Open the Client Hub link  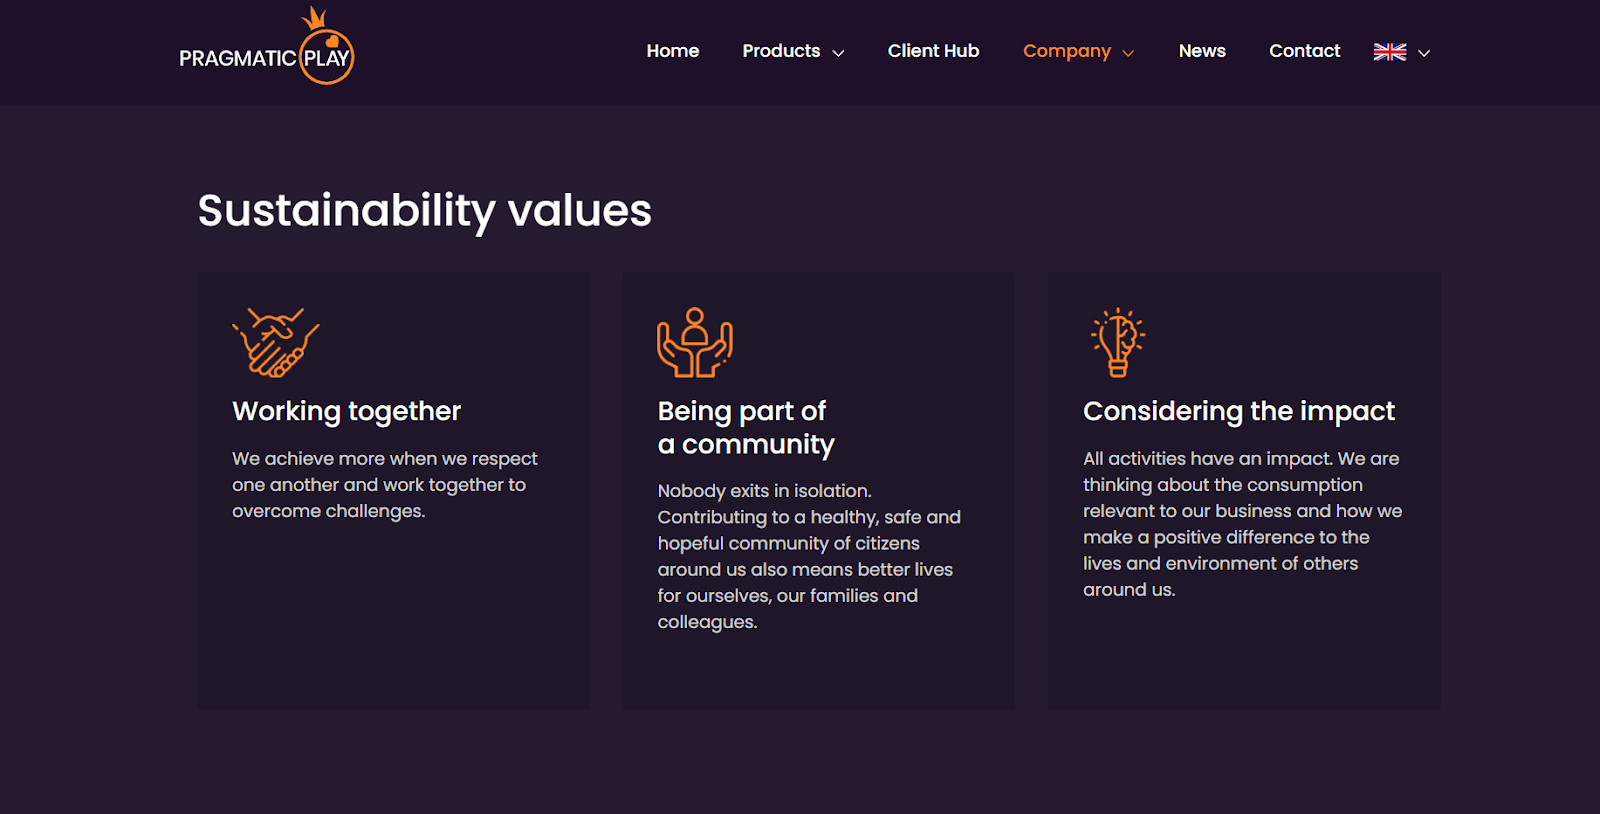[933, 51]
